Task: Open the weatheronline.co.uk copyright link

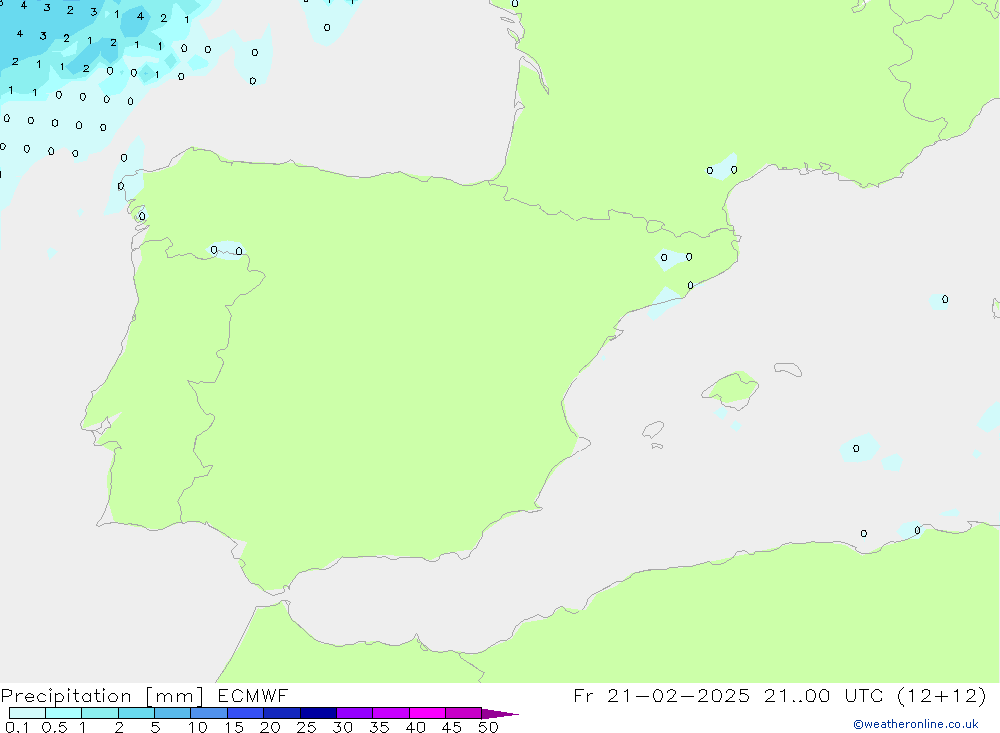Action: 916,724
